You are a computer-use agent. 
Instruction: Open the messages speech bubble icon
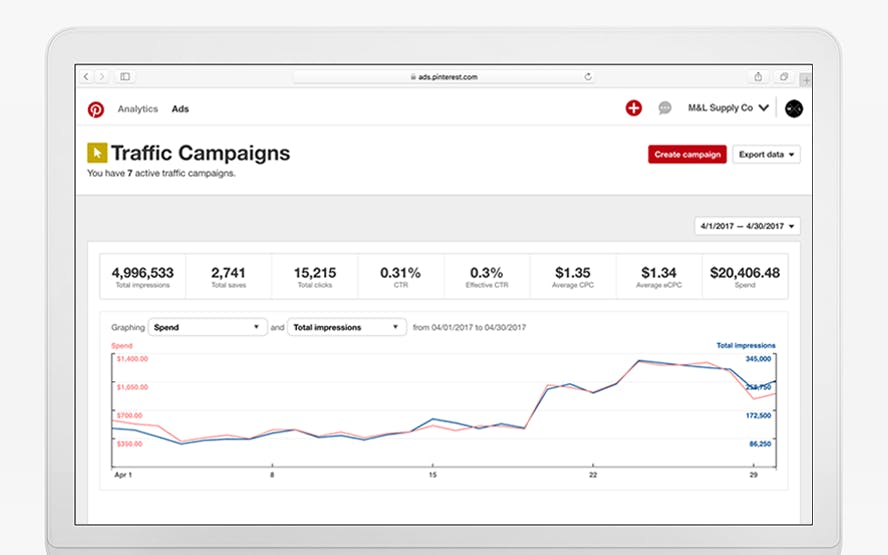tap(665, 108)
